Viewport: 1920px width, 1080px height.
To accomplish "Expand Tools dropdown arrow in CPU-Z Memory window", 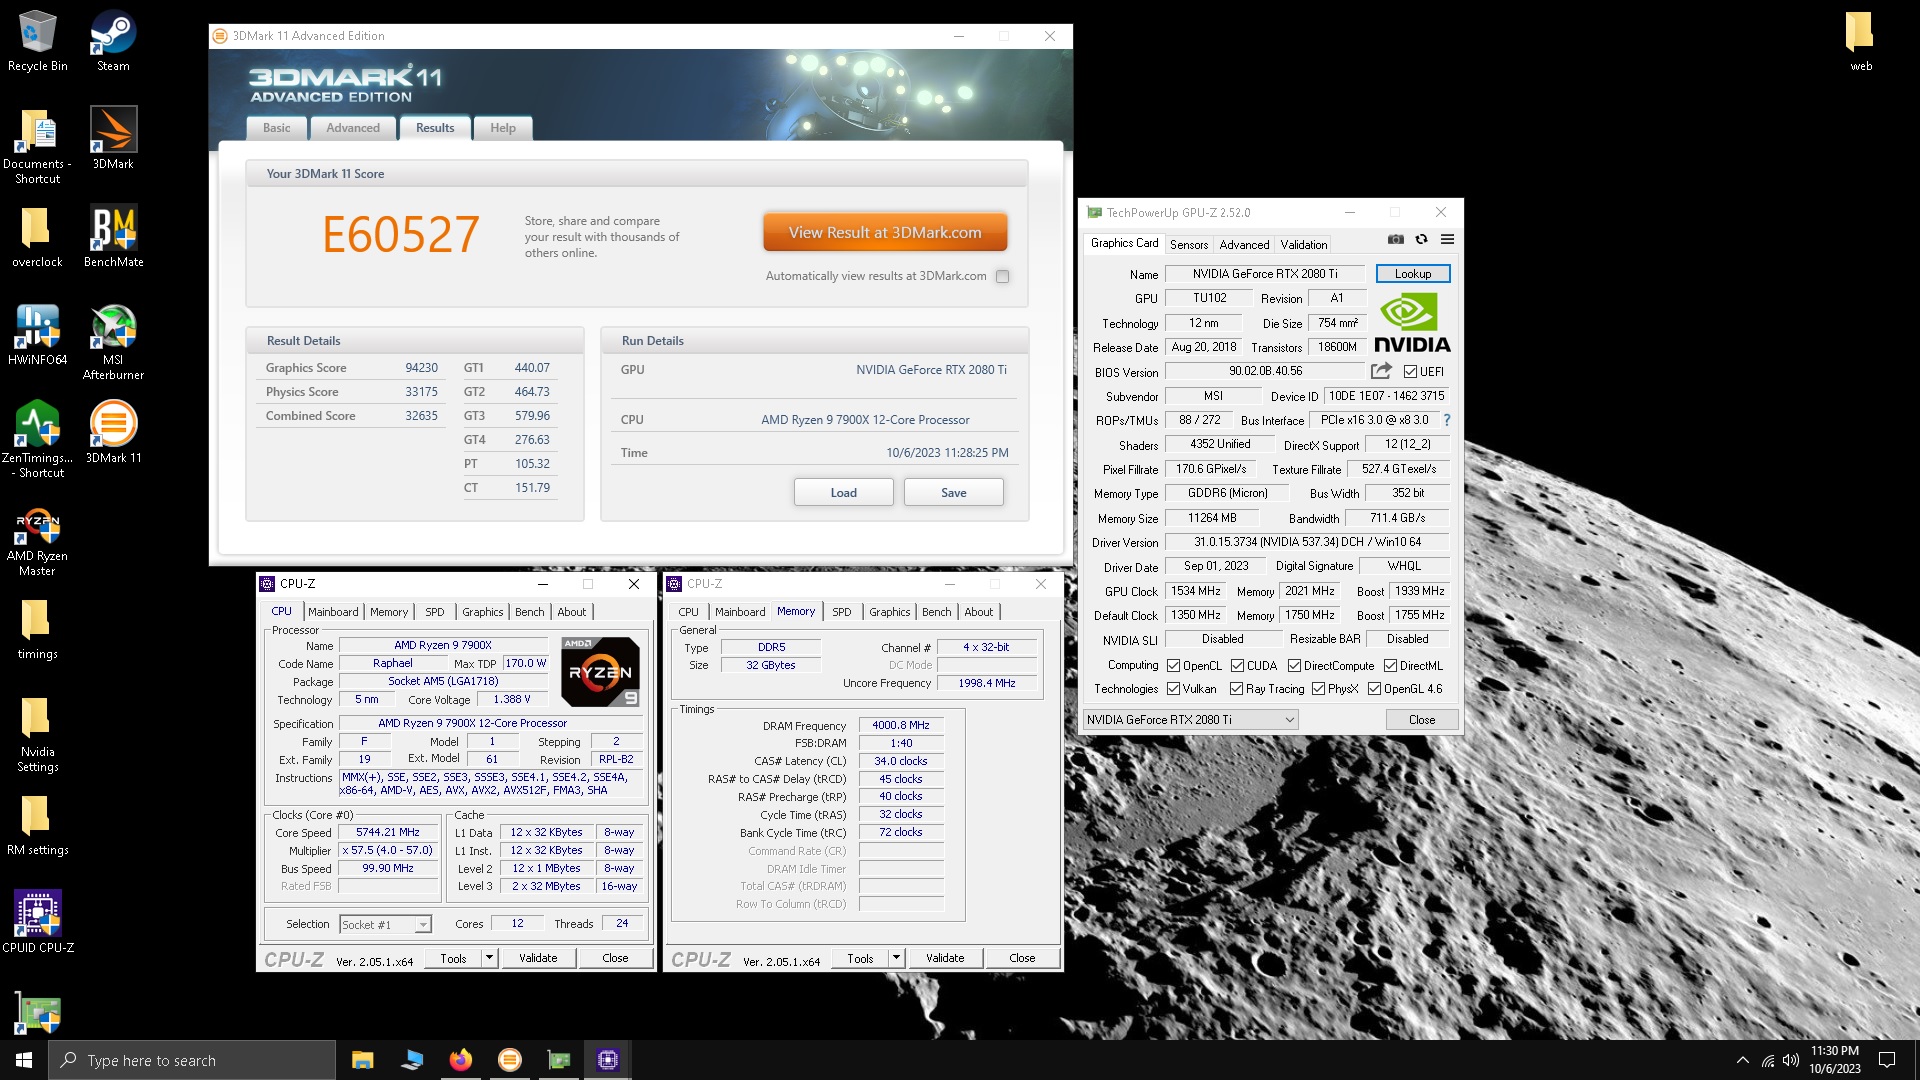I will [x=896, y=958].
